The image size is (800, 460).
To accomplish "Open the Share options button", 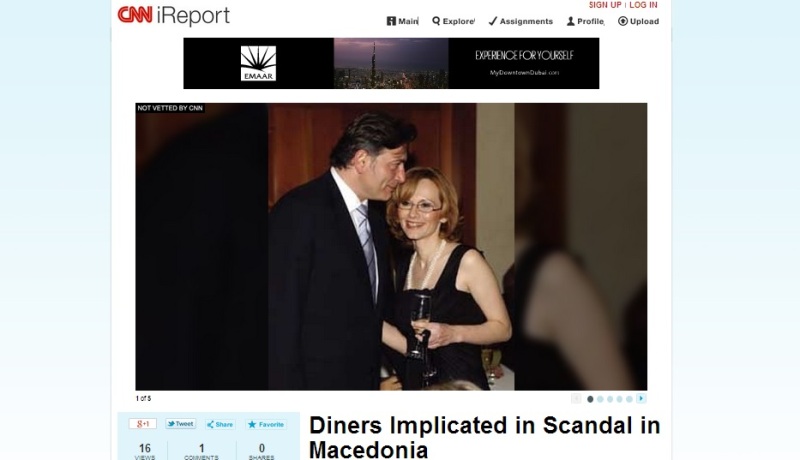I will tap(220, 424).
